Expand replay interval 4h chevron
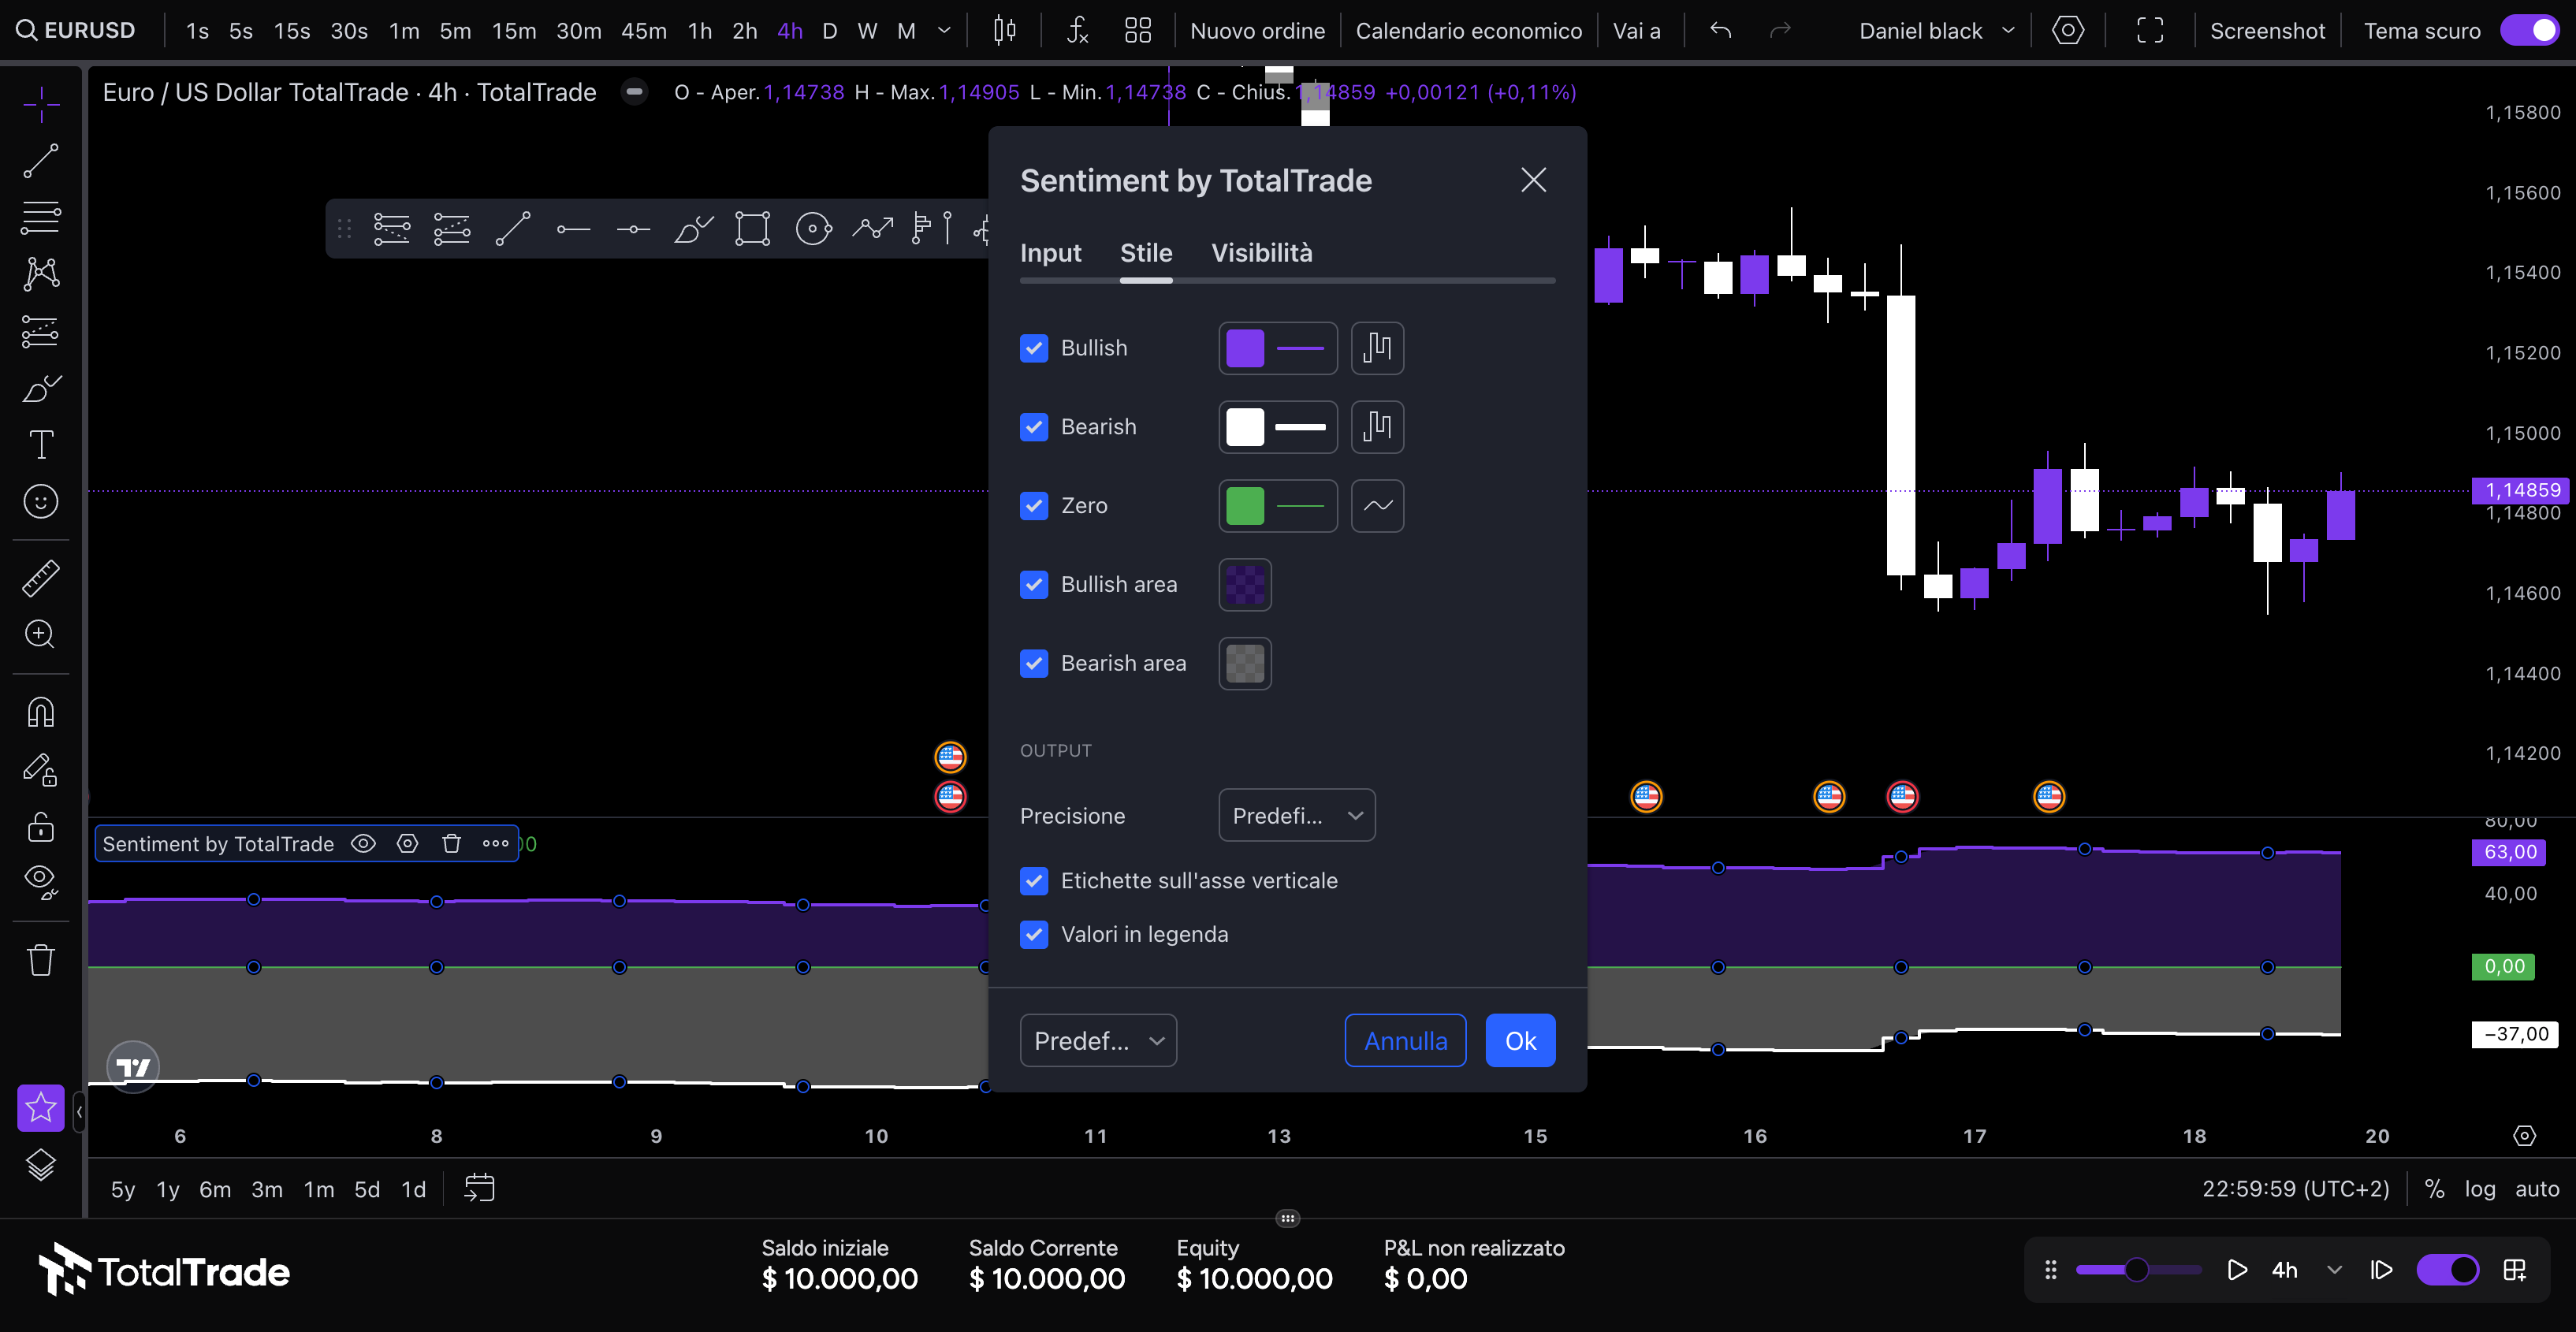The image size is (2576, 1332). [2334, 1270]
